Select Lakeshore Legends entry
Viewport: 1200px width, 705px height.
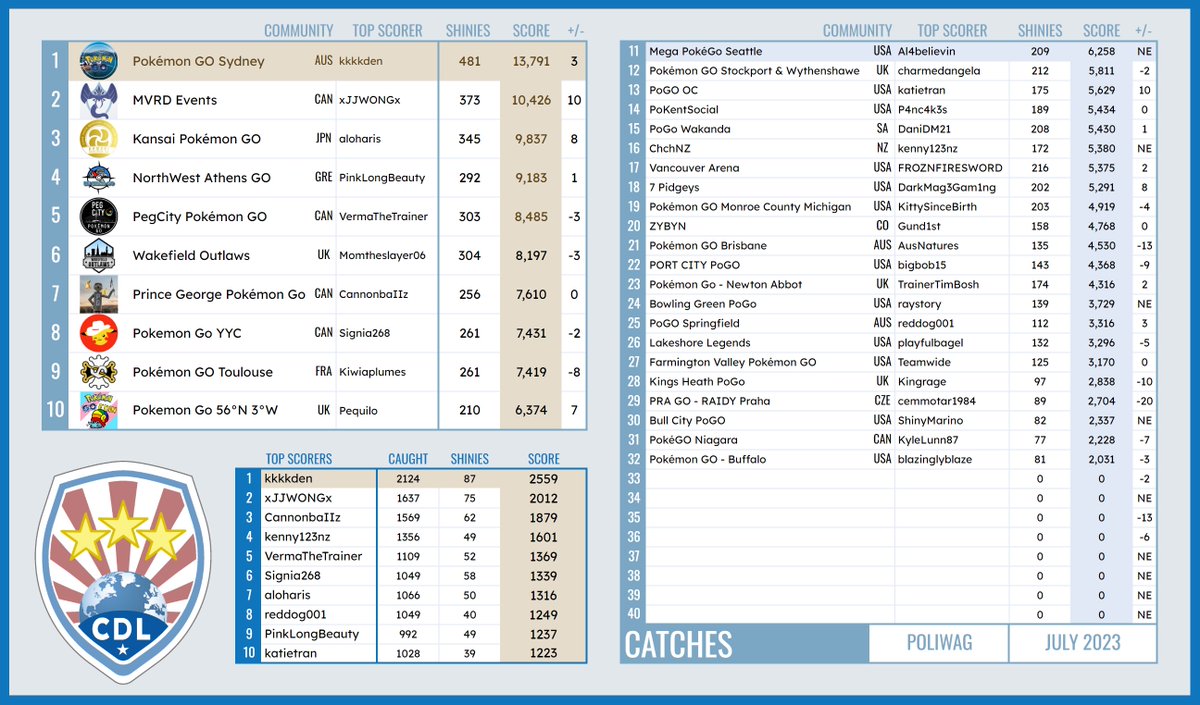point(700,343)
